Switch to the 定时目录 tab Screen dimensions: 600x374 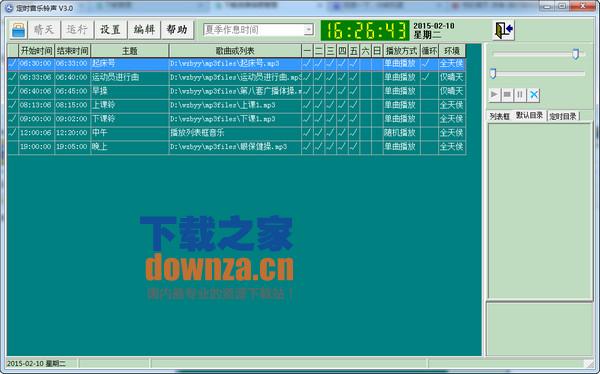(x=563, y=116)
